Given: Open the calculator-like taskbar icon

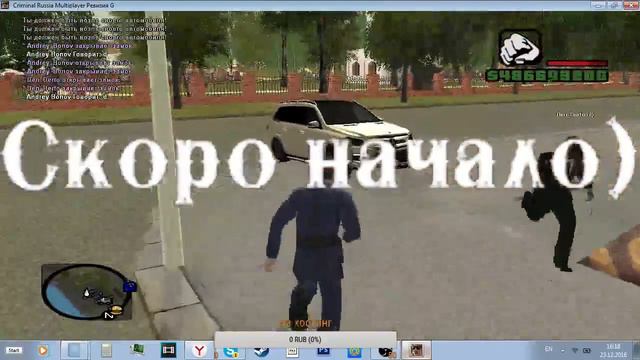Looking at the screenshot, I should coord(106,350).
